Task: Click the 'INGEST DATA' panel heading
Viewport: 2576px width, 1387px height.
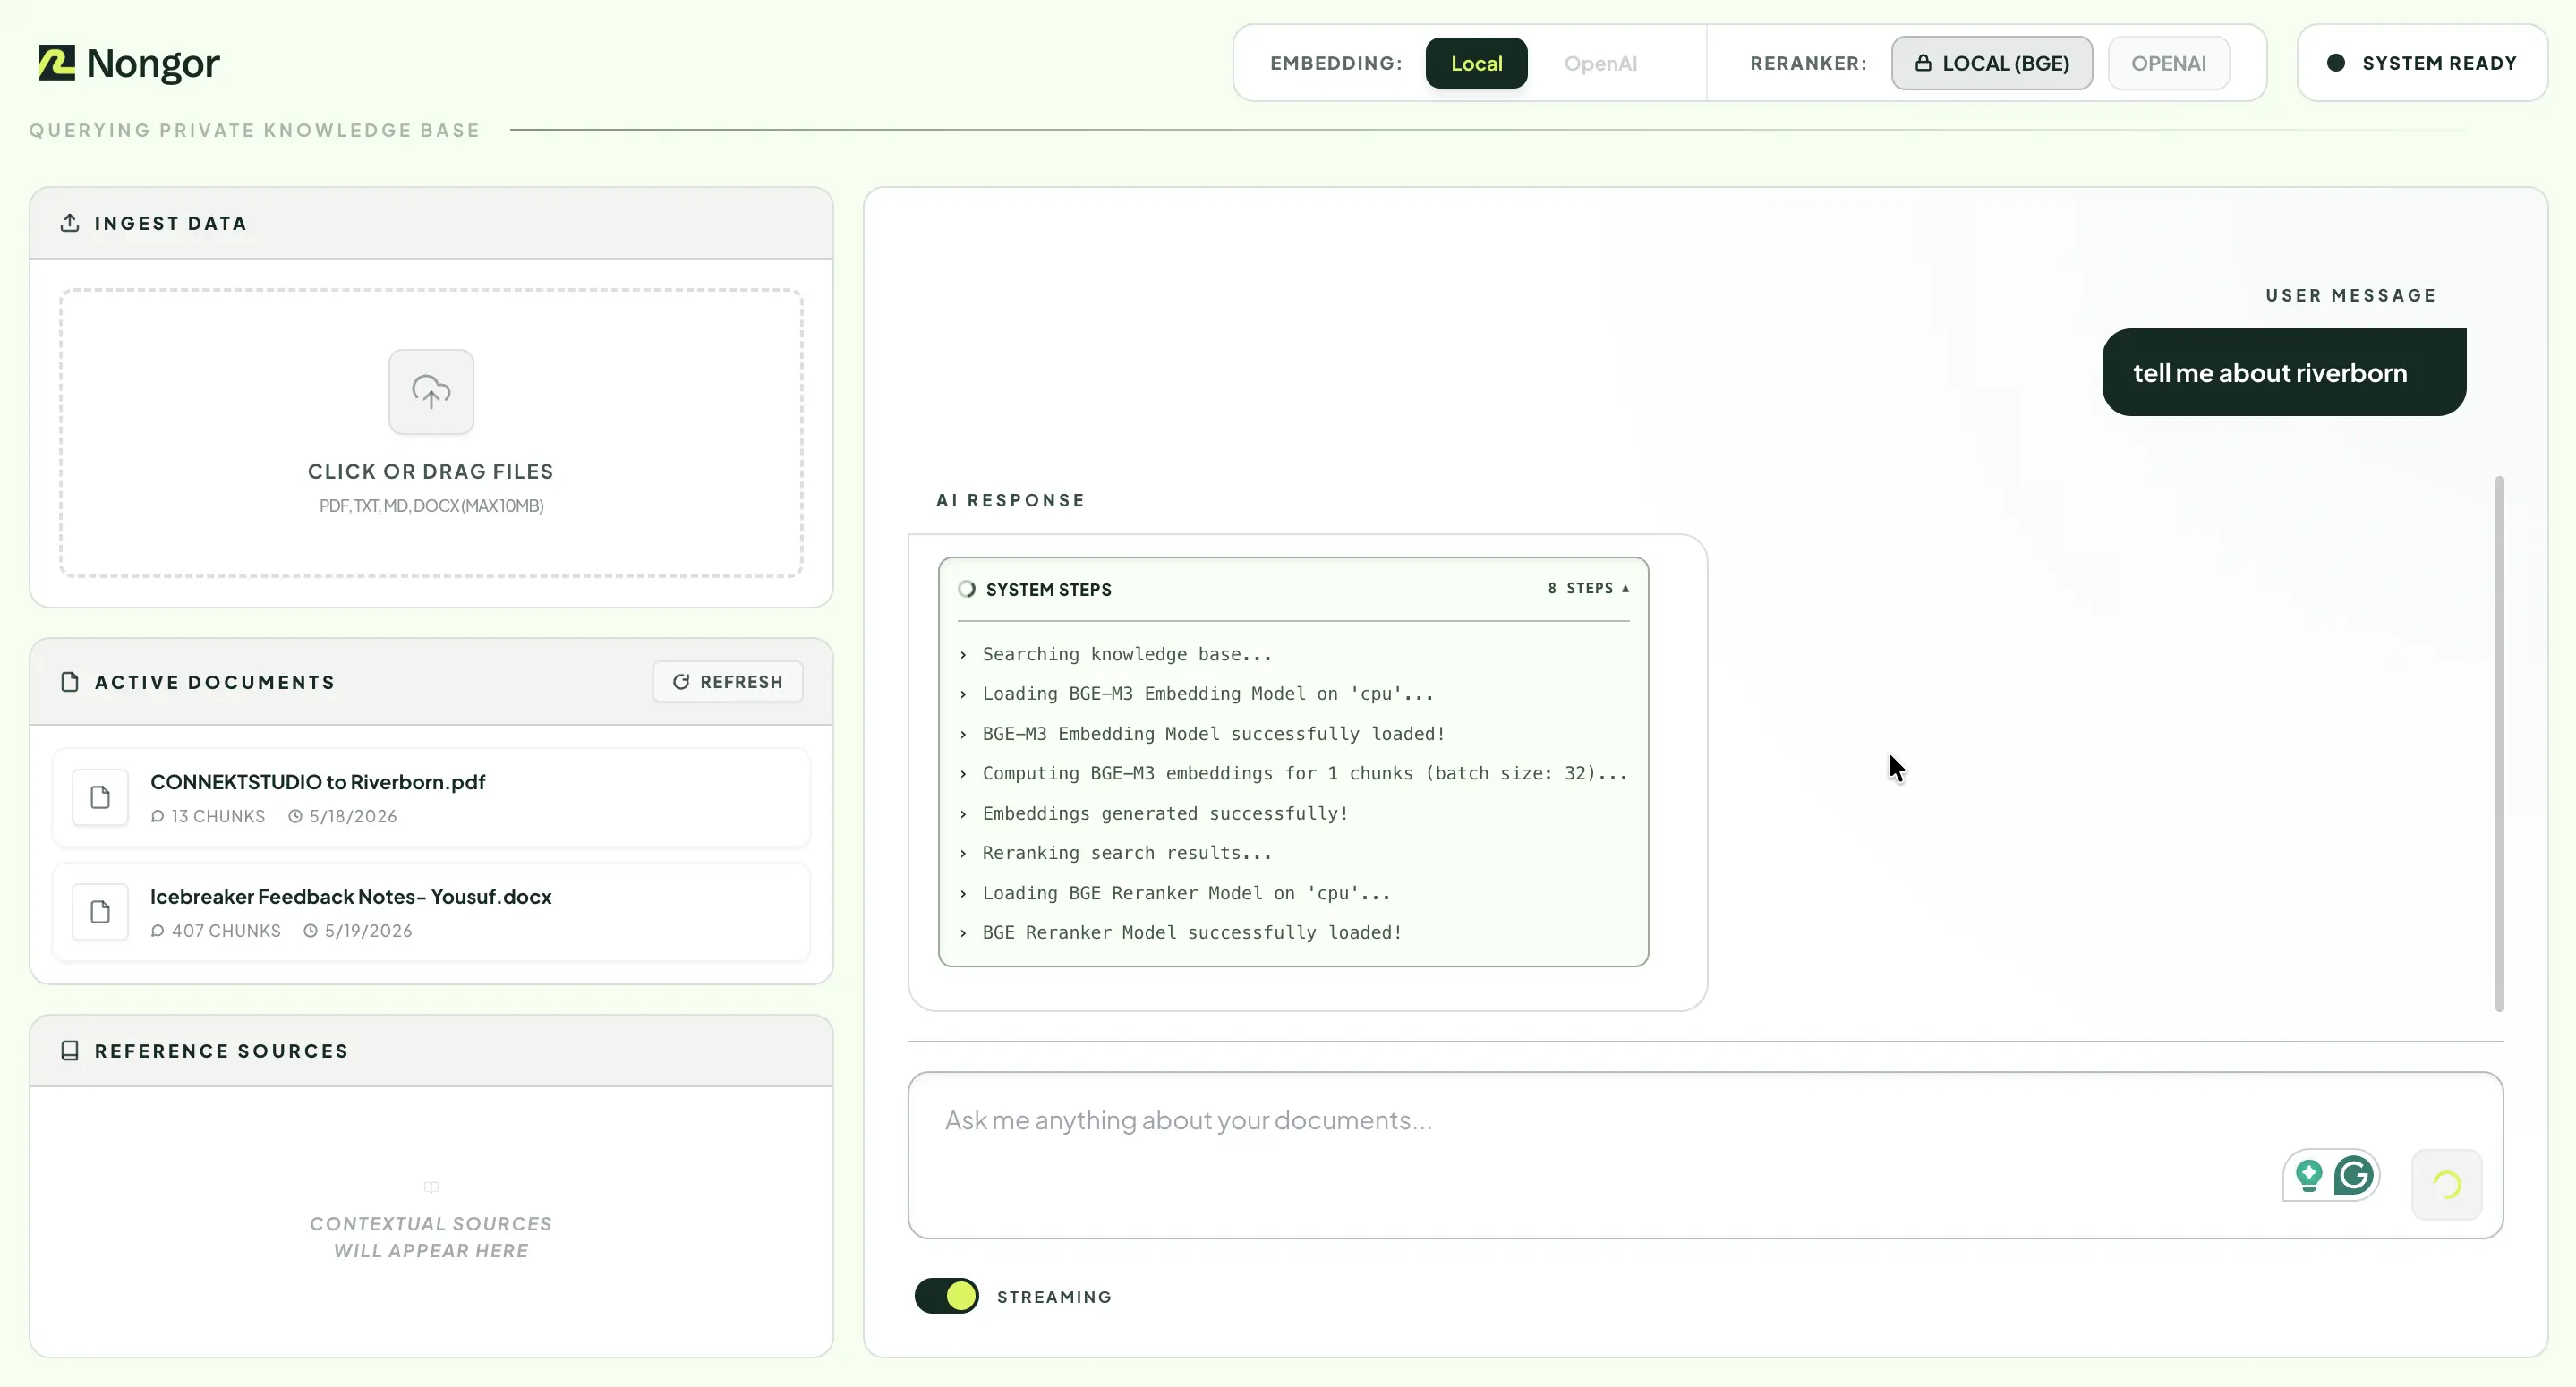Action: click(x=170, y=223)
